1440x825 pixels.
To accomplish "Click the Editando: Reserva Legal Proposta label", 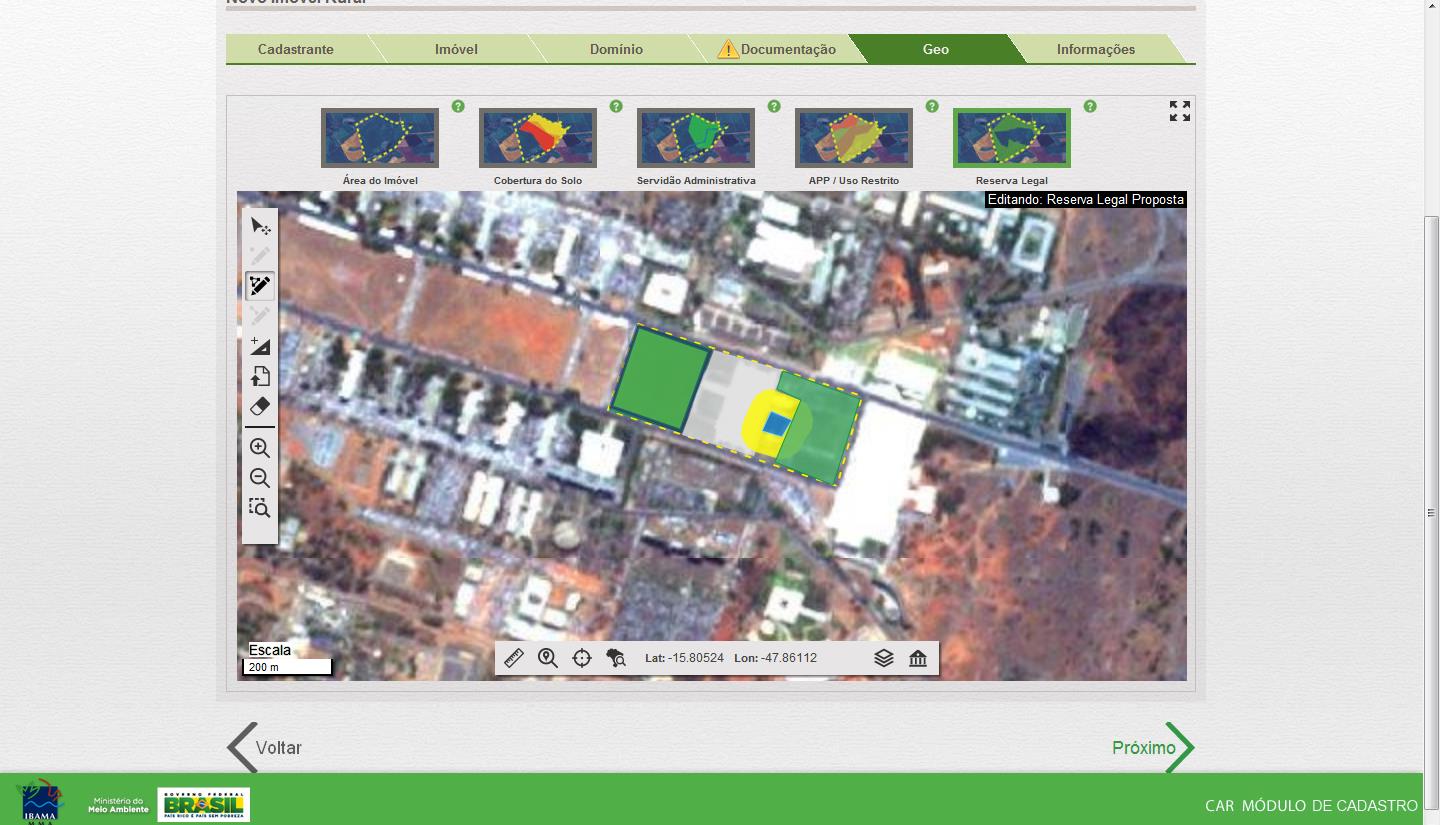I will point(1085,200).
